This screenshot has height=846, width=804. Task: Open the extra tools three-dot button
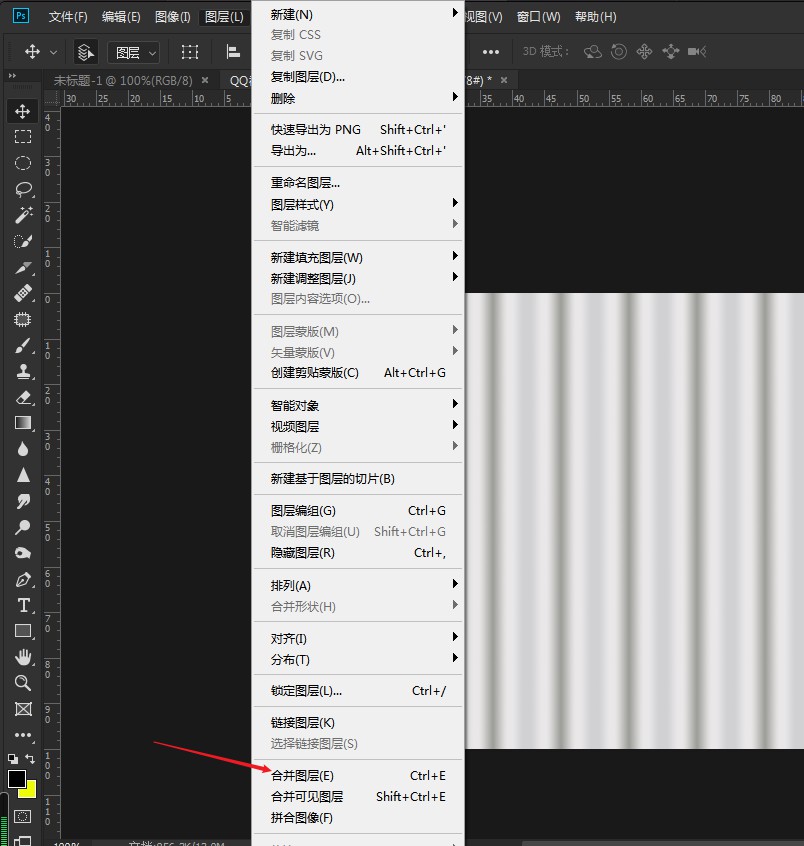(x=23, y=735)
